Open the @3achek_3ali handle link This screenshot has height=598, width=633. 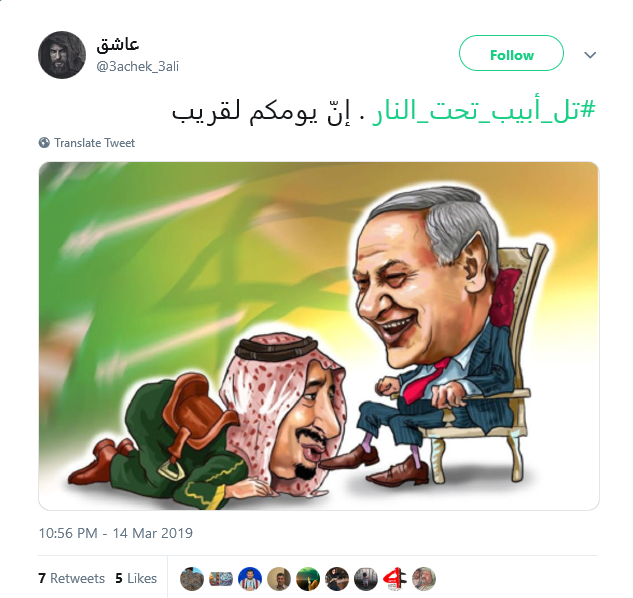pyautogui.click(x=137, y=66)
